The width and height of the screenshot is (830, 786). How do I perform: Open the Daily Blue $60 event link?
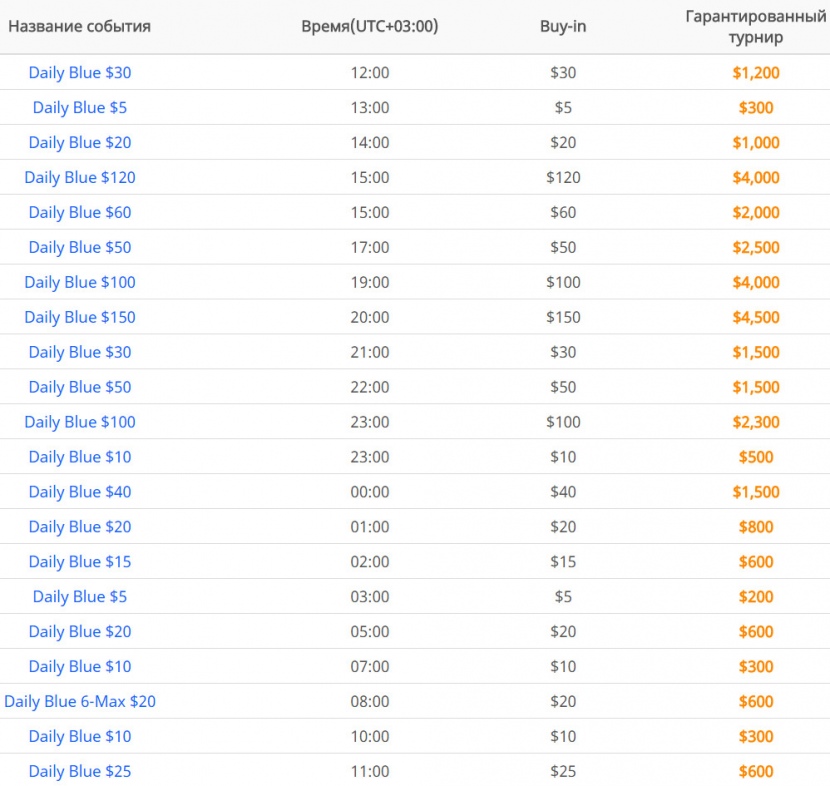point(80,212)
